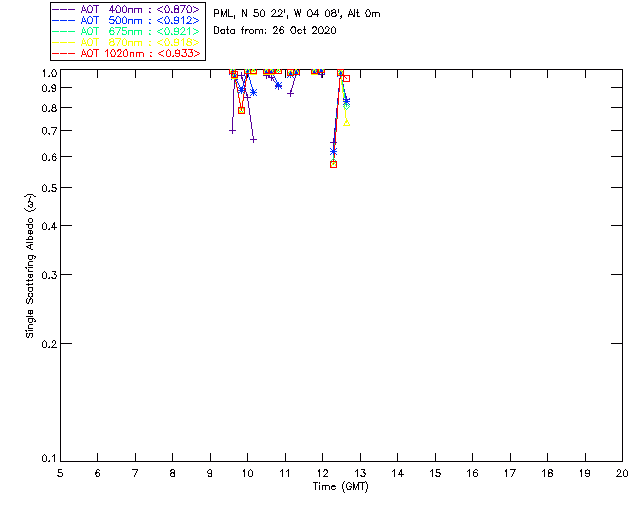
Task: Click the 'Data from: 26 Oct 2020' label
Action: point(274,30)
